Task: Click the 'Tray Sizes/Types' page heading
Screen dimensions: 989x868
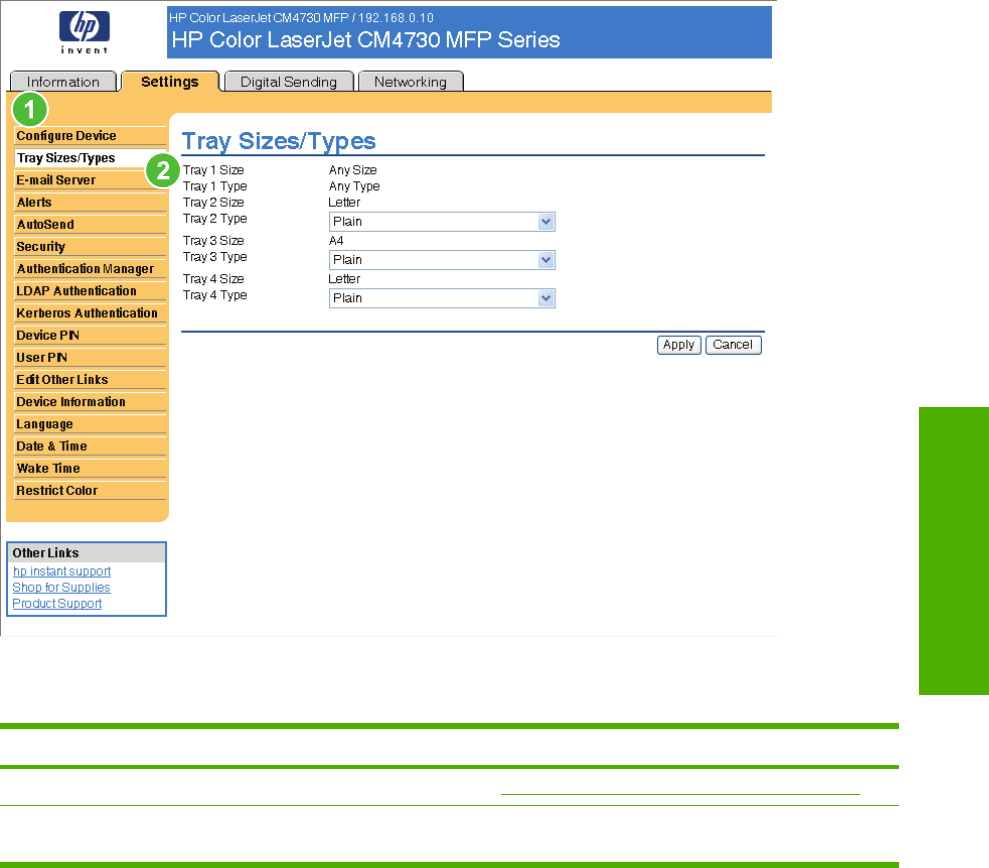Action: (279, 141)
